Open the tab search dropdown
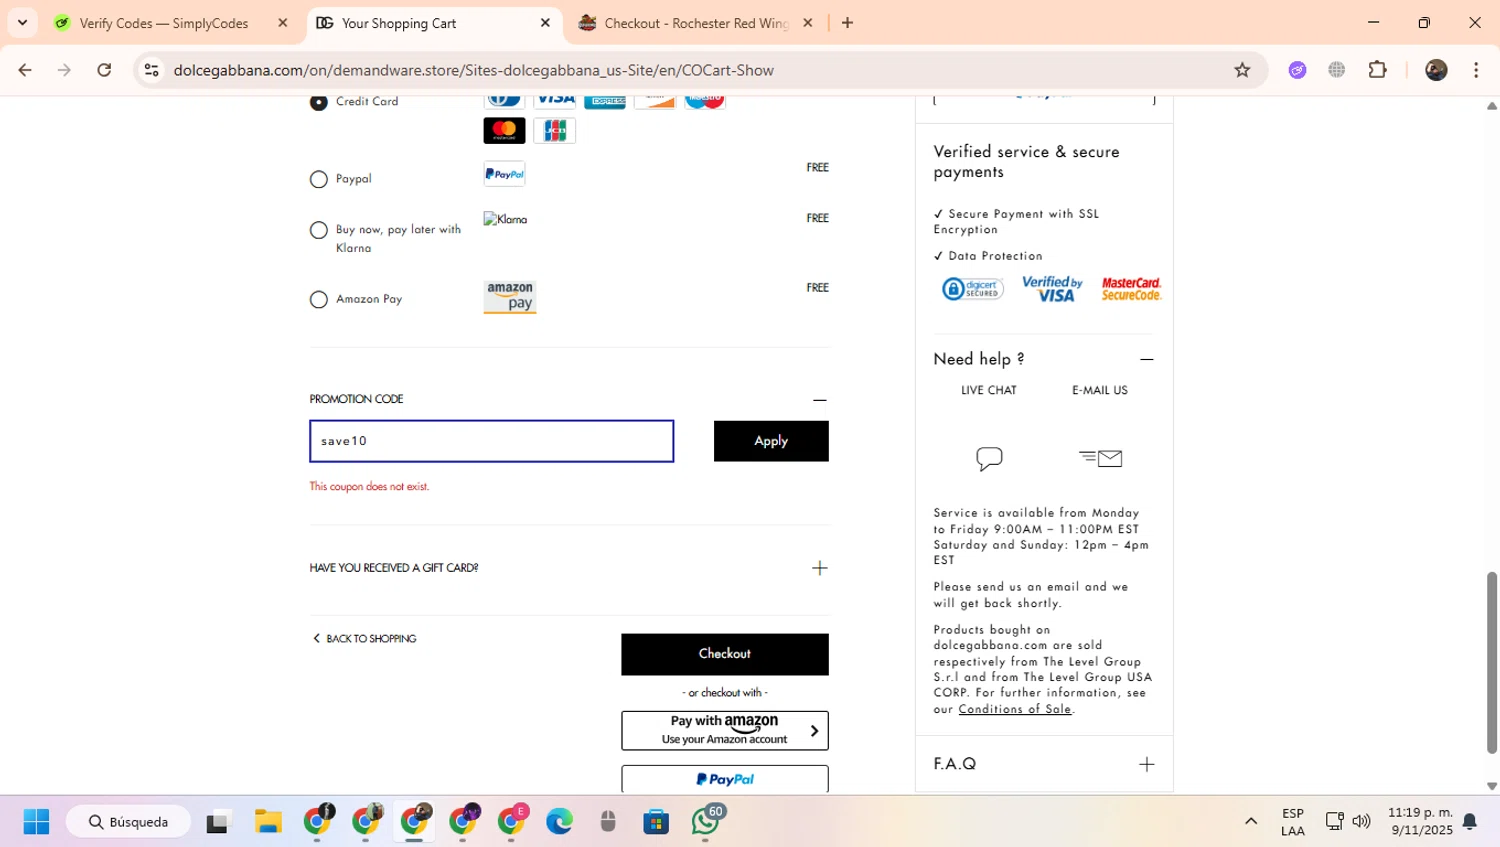The width and height of the screenshot is (1500, 847). click(22, 23)
